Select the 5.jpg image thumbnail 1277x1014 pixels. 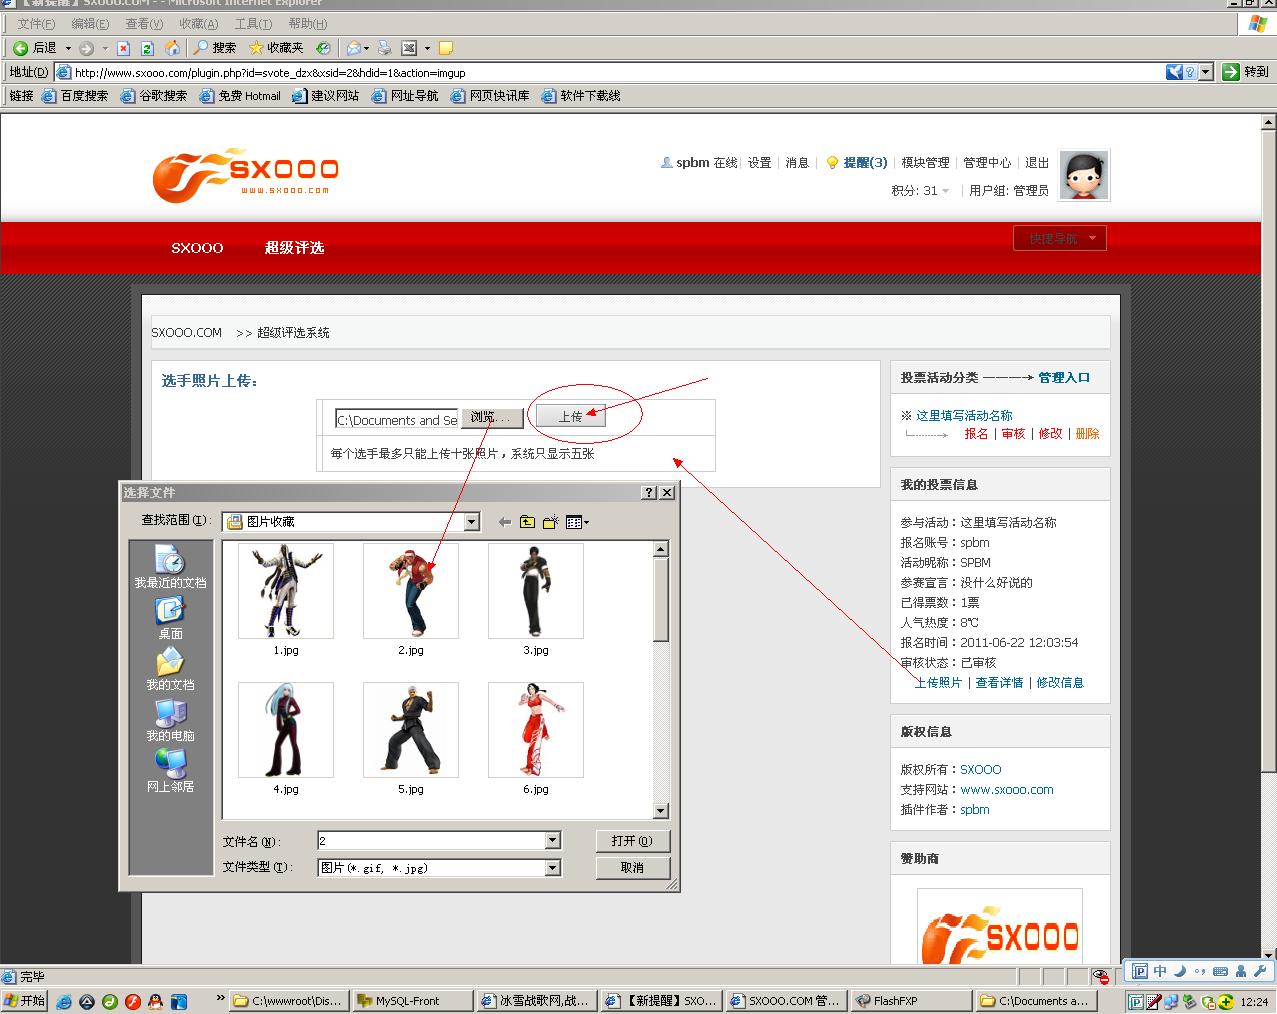410,731
